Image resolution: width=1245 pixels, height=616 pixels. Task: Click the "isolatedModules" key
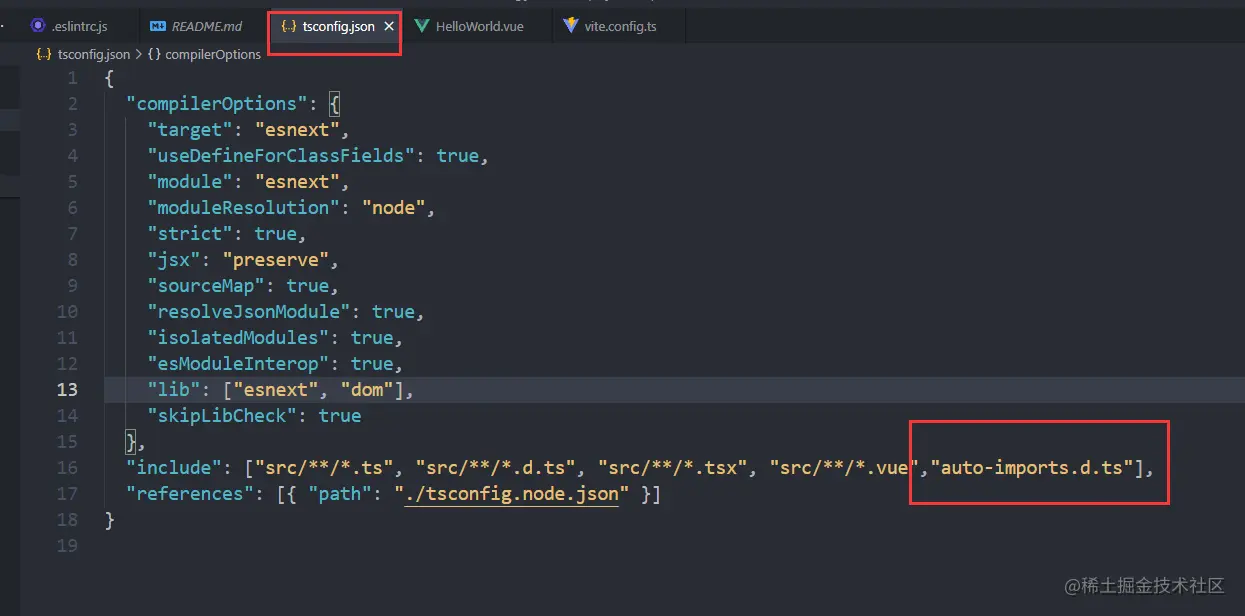238,337
